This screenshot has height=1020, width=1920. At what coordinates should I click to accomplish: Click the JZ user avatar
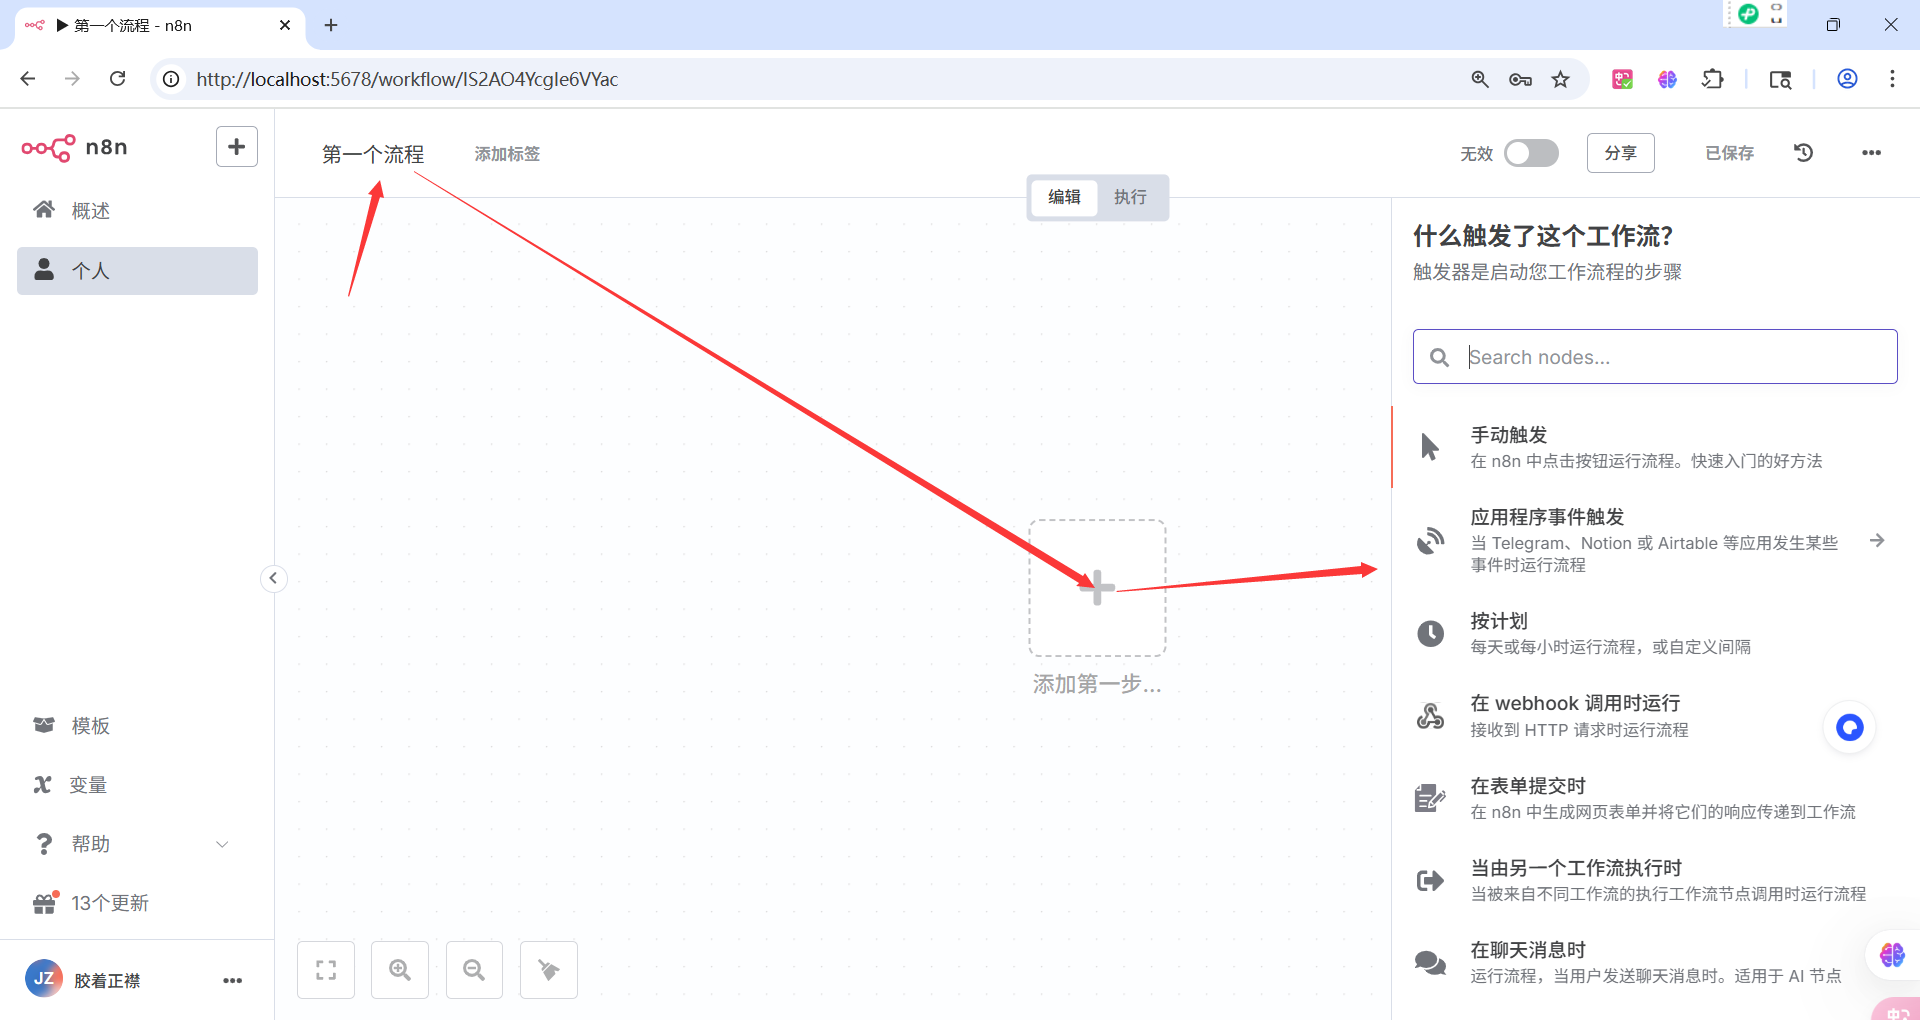pyautogui.click(x=43, y=979)
